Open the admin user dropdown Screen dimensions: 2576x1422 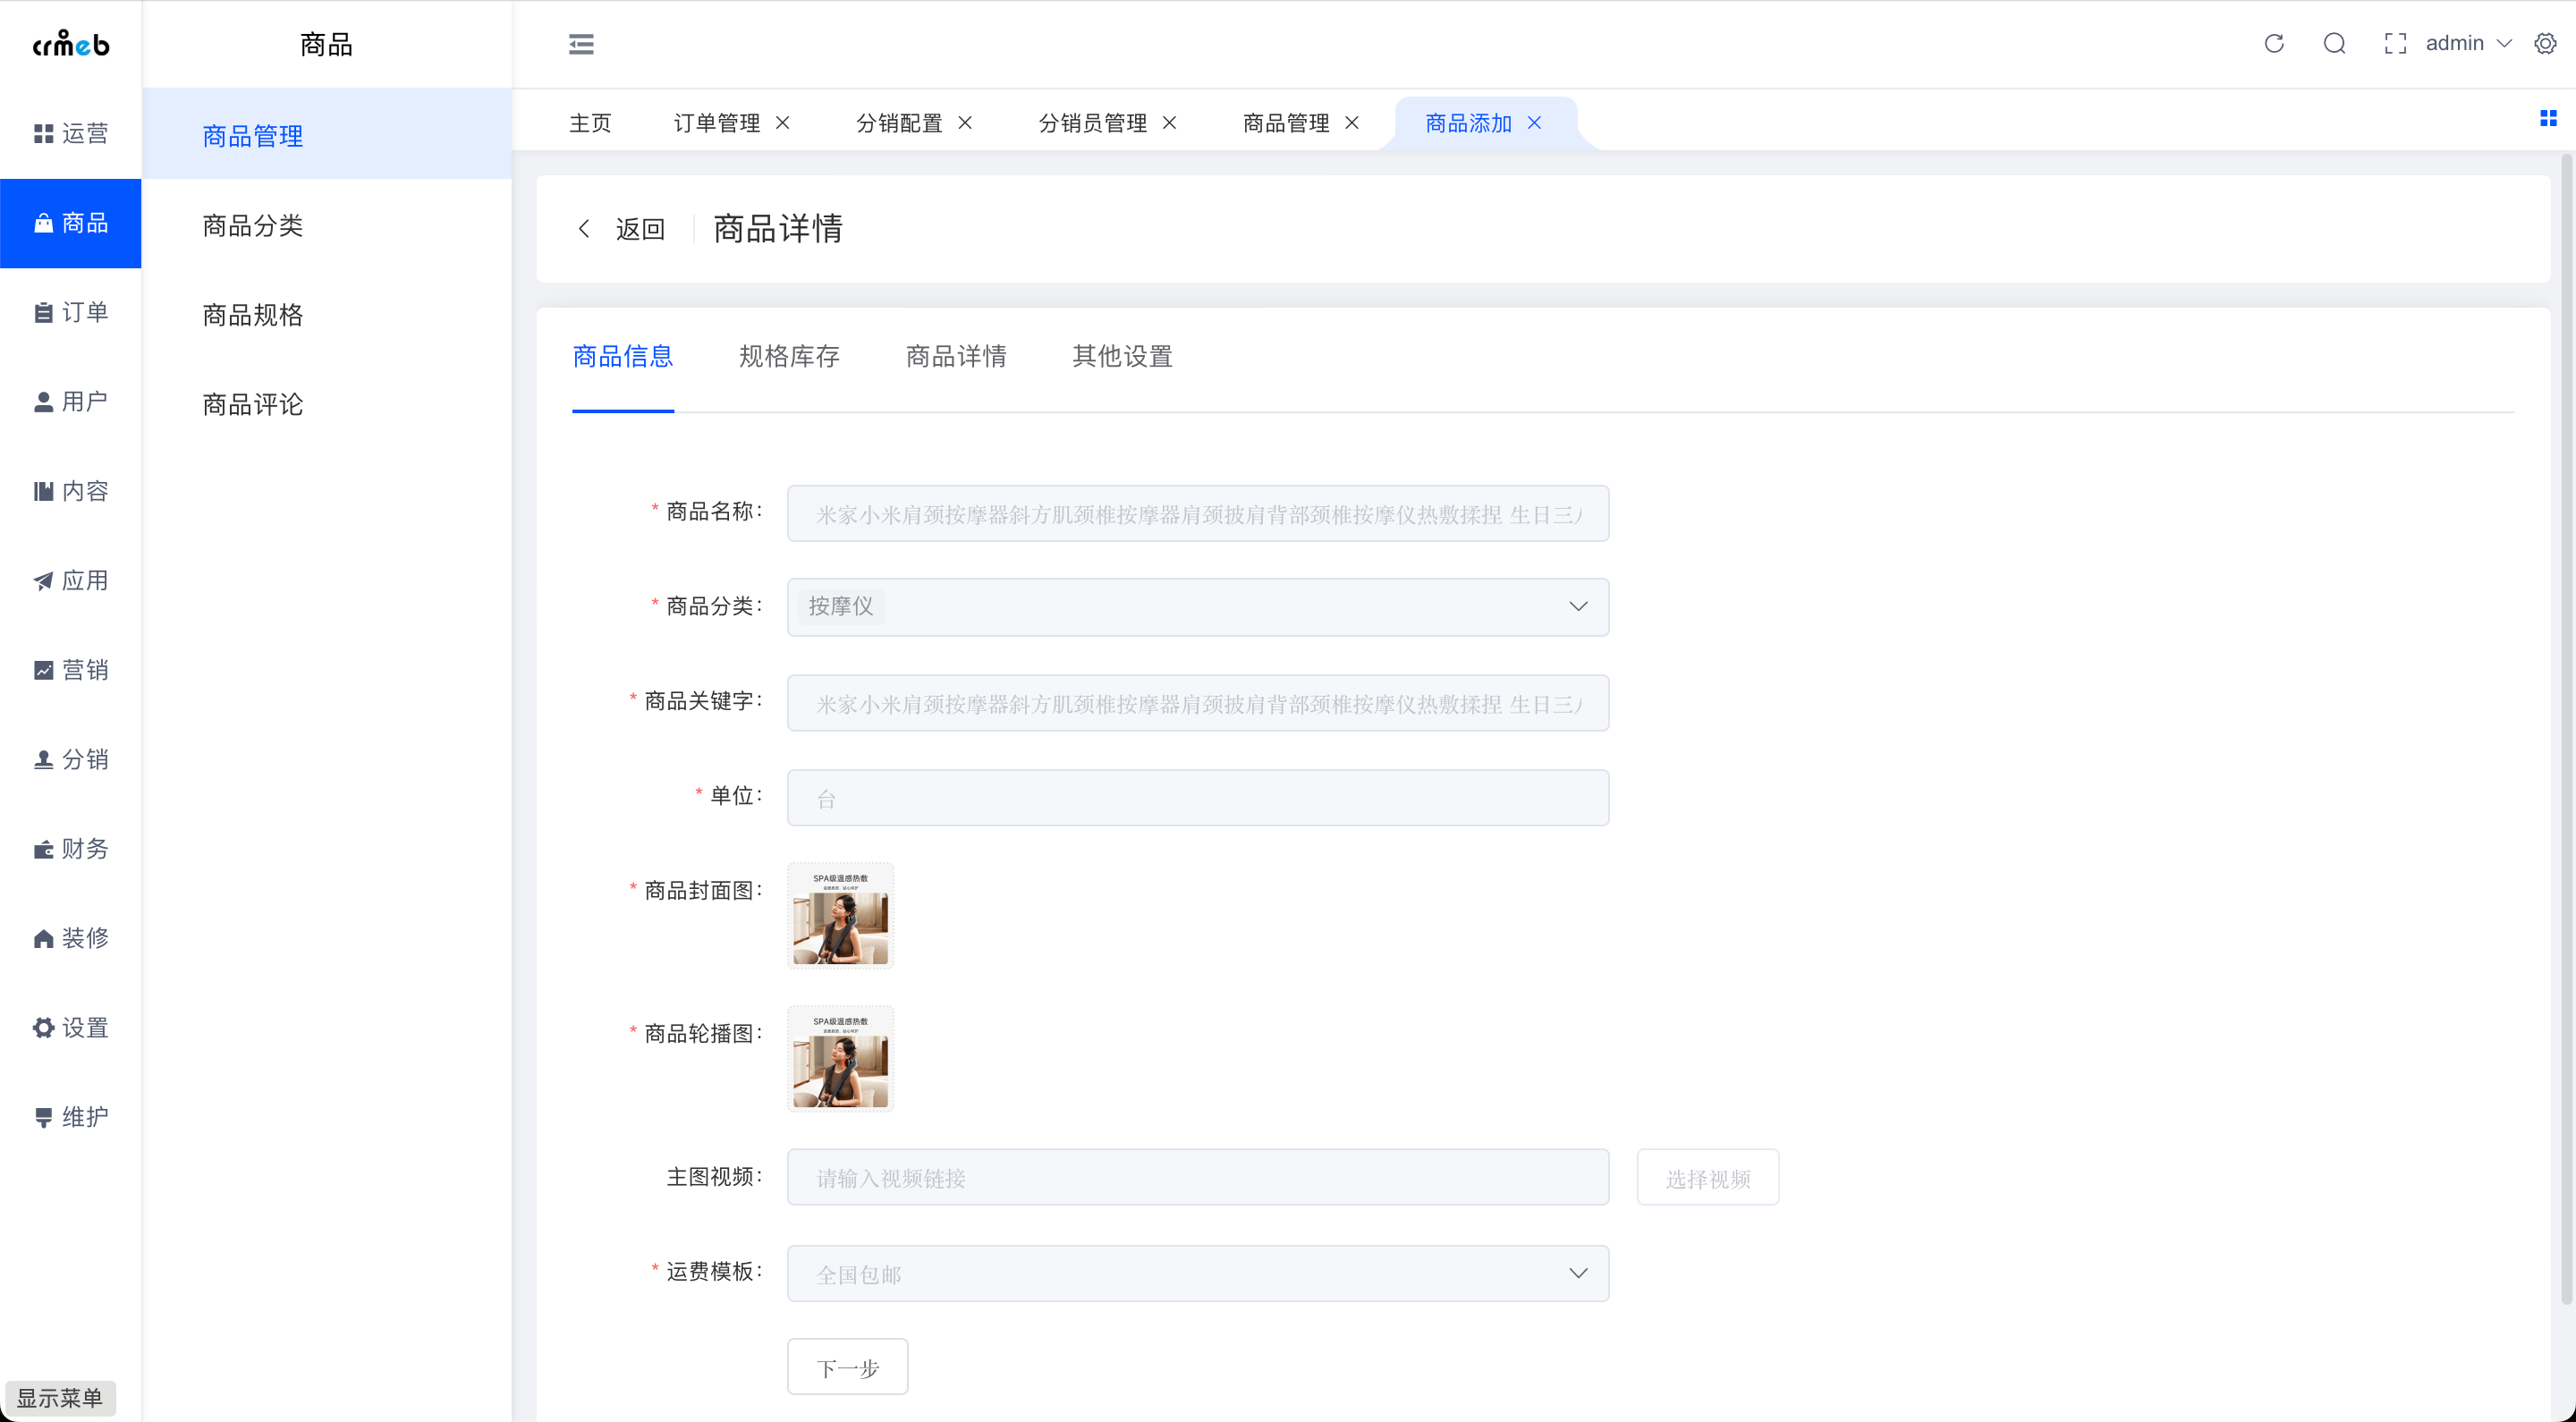[2467, 43]
